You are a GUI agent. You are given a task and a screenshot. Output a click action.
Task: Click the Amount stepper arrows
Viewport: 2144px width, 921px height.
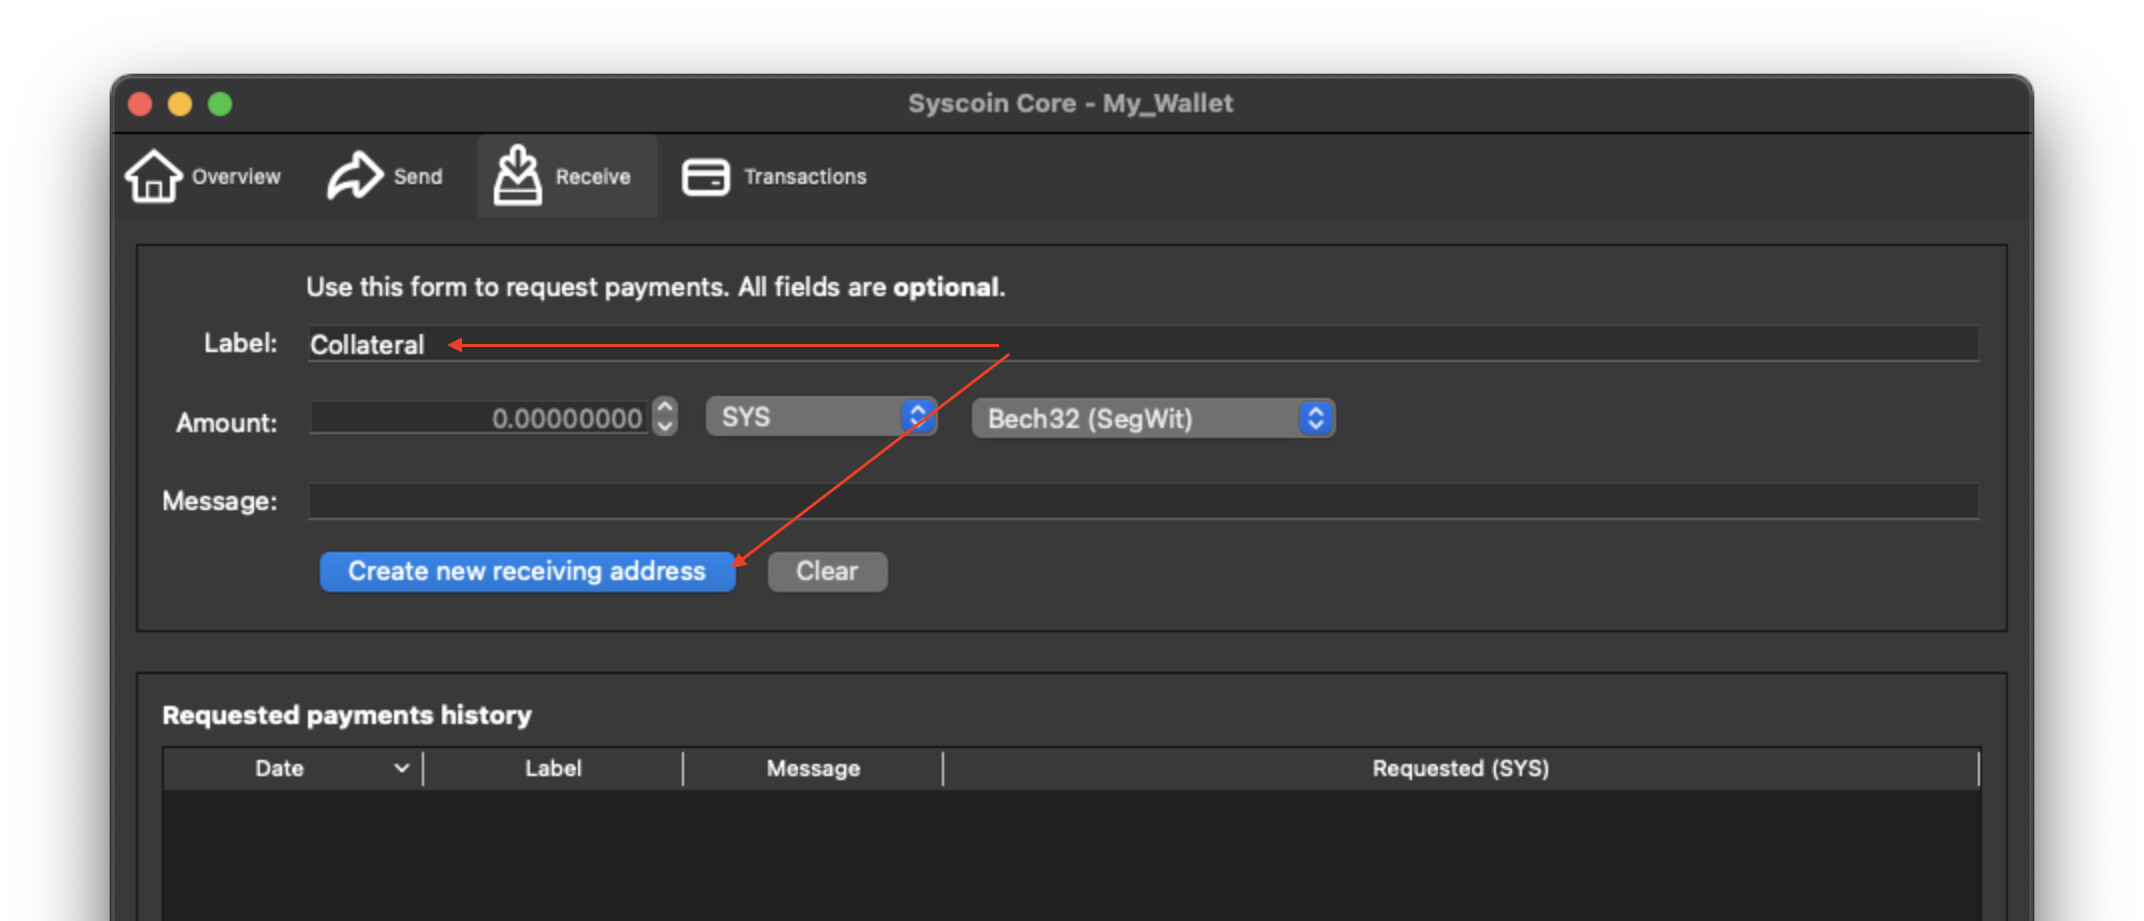pyautogui.click(x=665, y=417)
